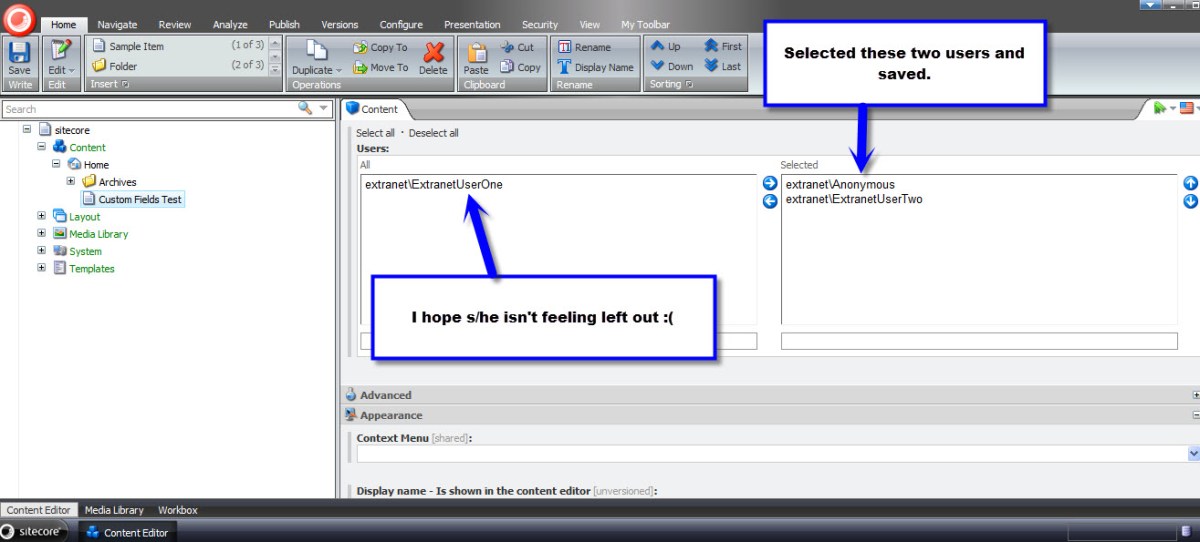Click the Select all link
The height and width of the screenshot is (542, 1200).
[375, 133]
